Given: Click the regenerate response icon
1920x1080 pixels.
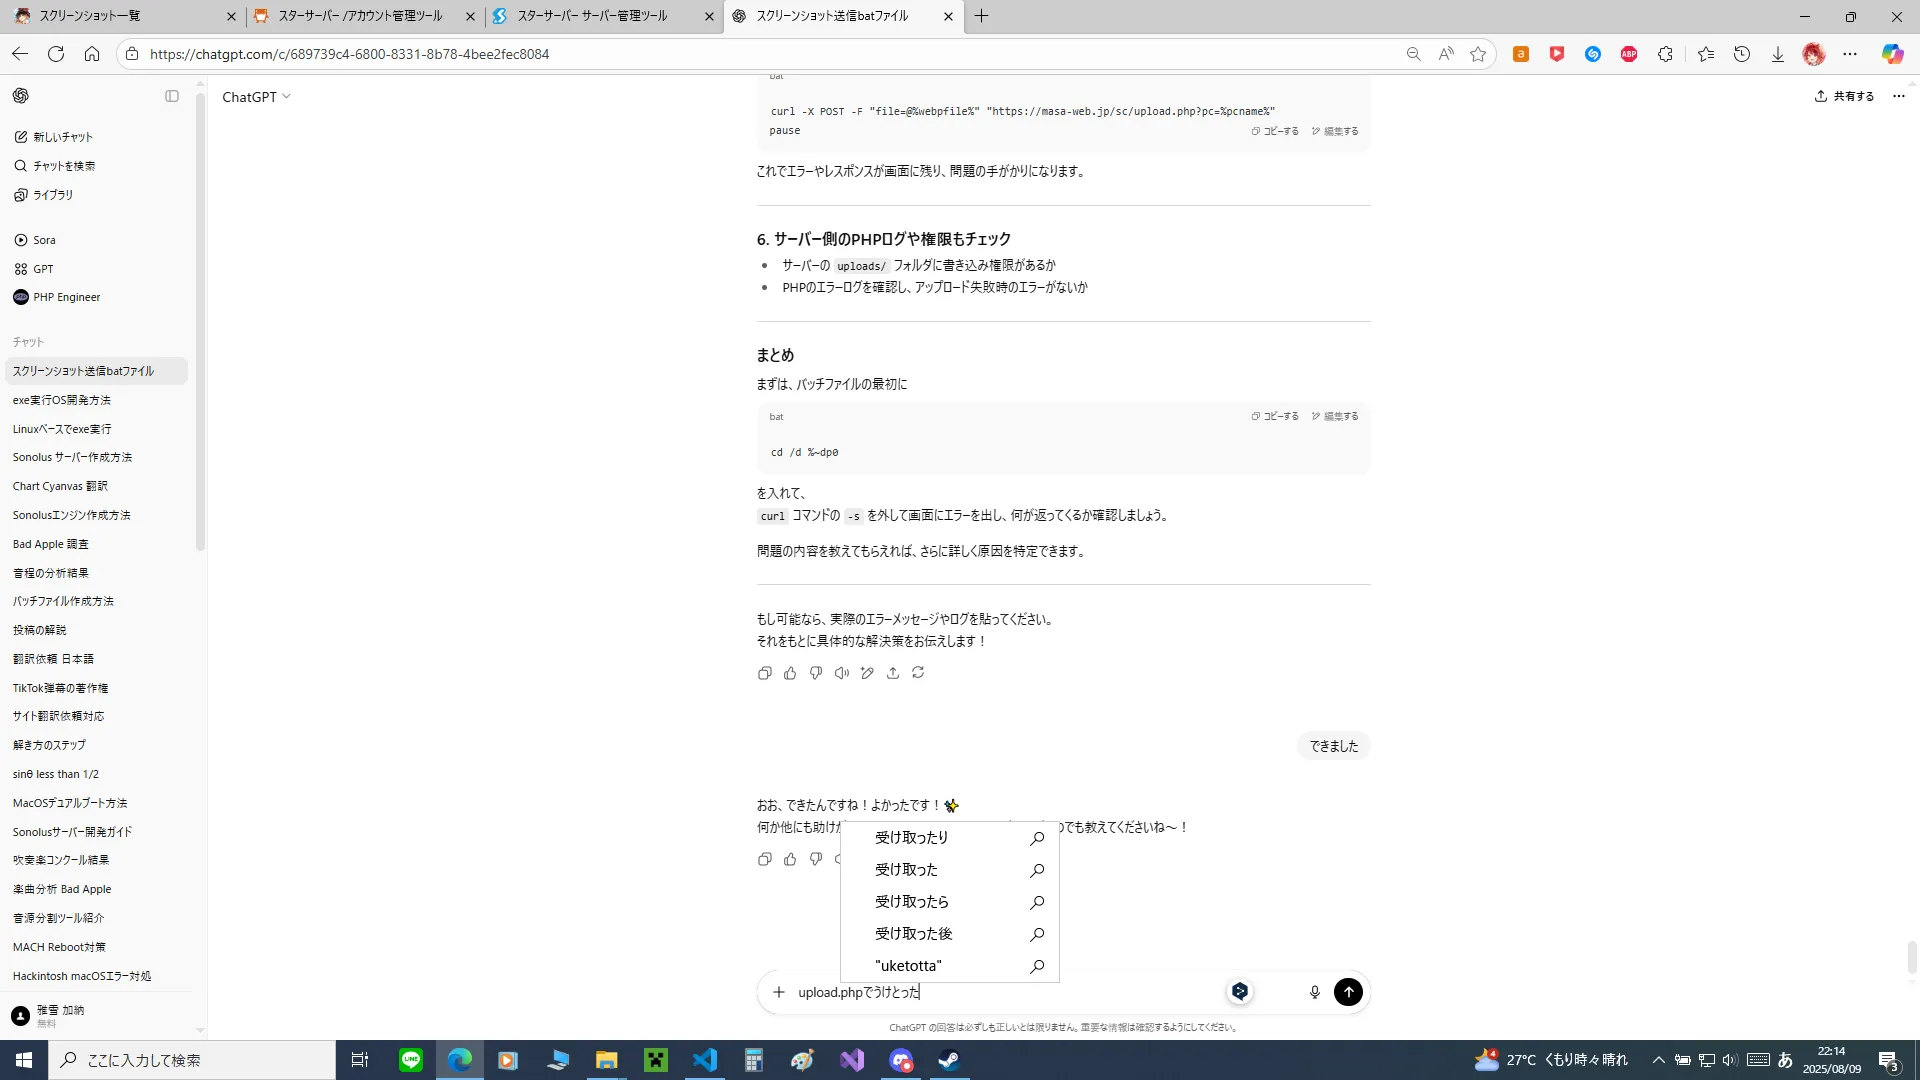Looking at the screenshot, I should pyautogui.click(x=918, y=673).
